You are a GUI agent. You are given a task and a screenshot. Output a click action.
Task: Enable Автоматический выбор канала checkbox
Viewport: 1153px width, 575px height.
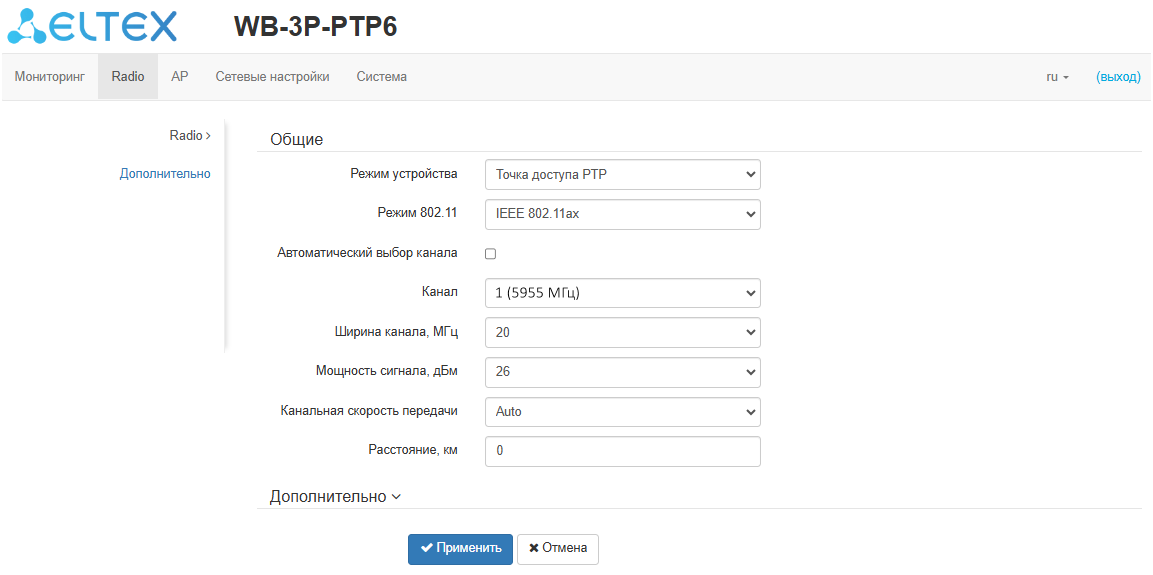pos(491,254)
